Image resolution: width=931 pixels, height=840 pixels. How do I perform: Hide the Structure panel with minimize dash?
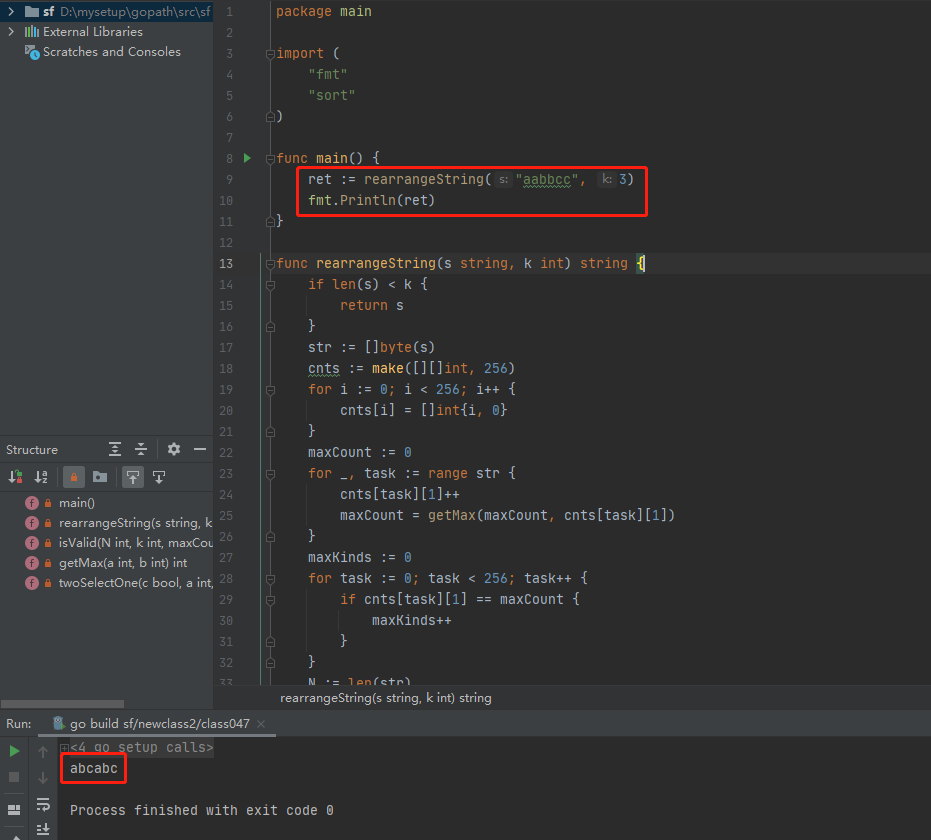point(200,450)
